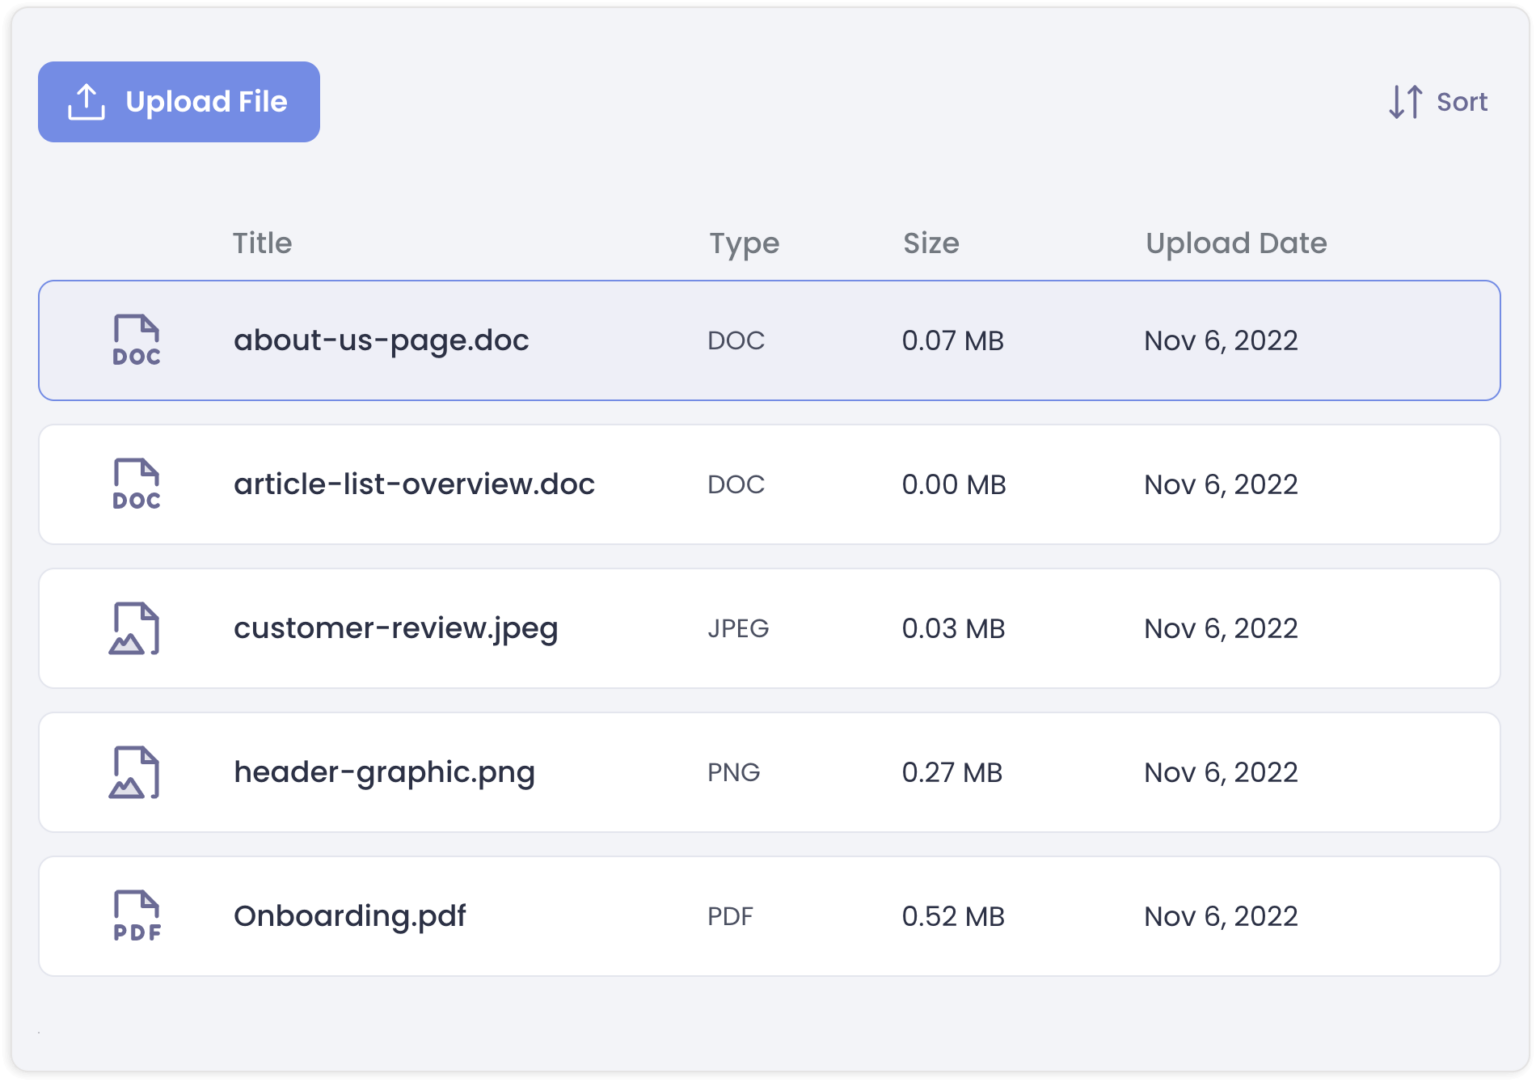
Task: Sort files by the Size column
Action: coord(931,243)
